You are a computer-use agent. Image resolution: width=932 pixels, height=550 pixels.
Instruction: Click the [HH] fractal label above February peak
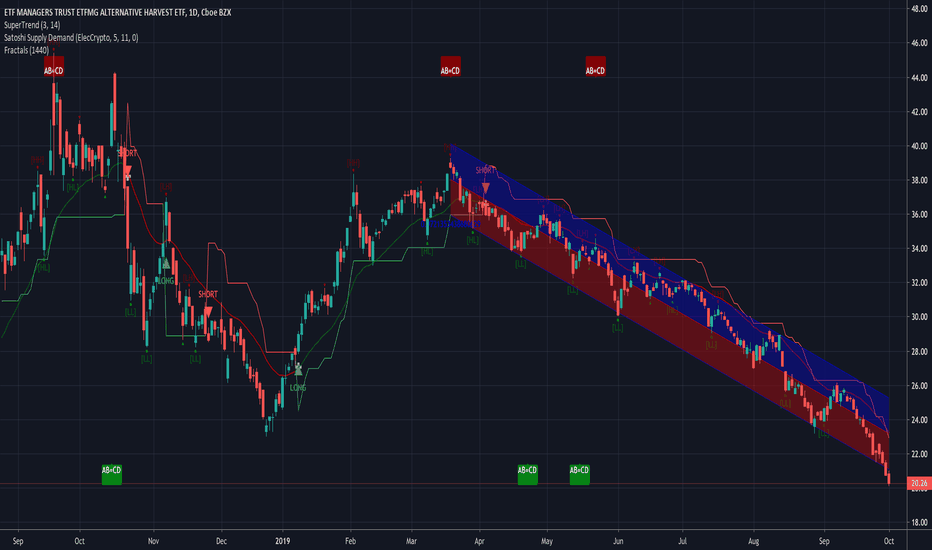click(x=354, y=163)
